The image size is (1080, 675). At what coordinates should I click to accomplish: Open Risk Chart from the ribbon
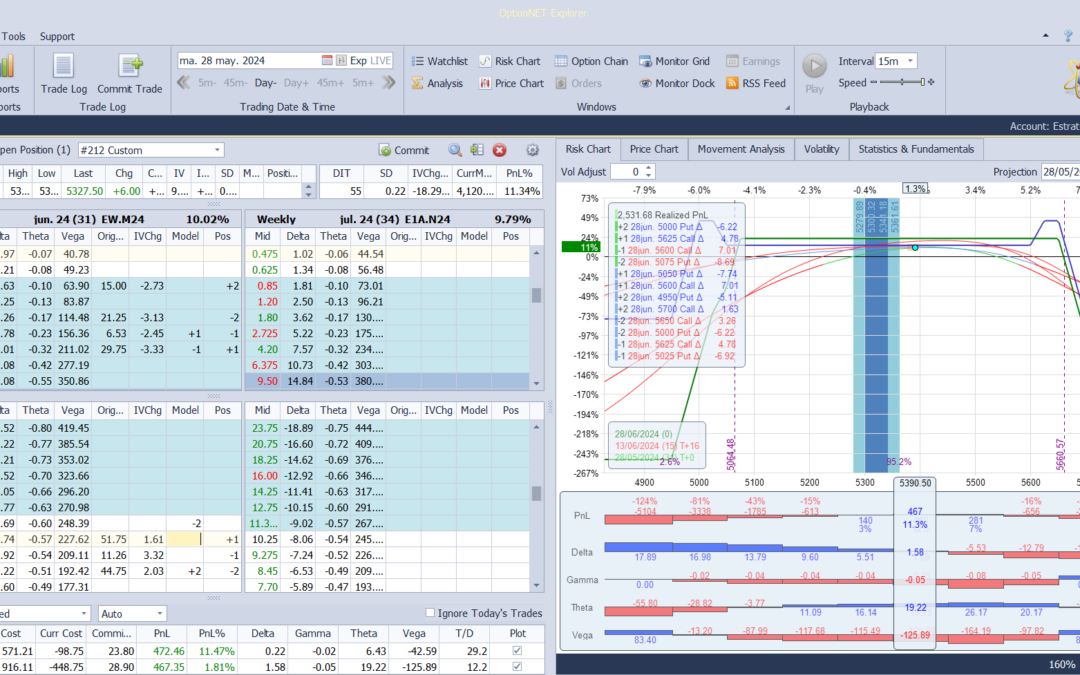pyautogui.click(x=510, y=61)
